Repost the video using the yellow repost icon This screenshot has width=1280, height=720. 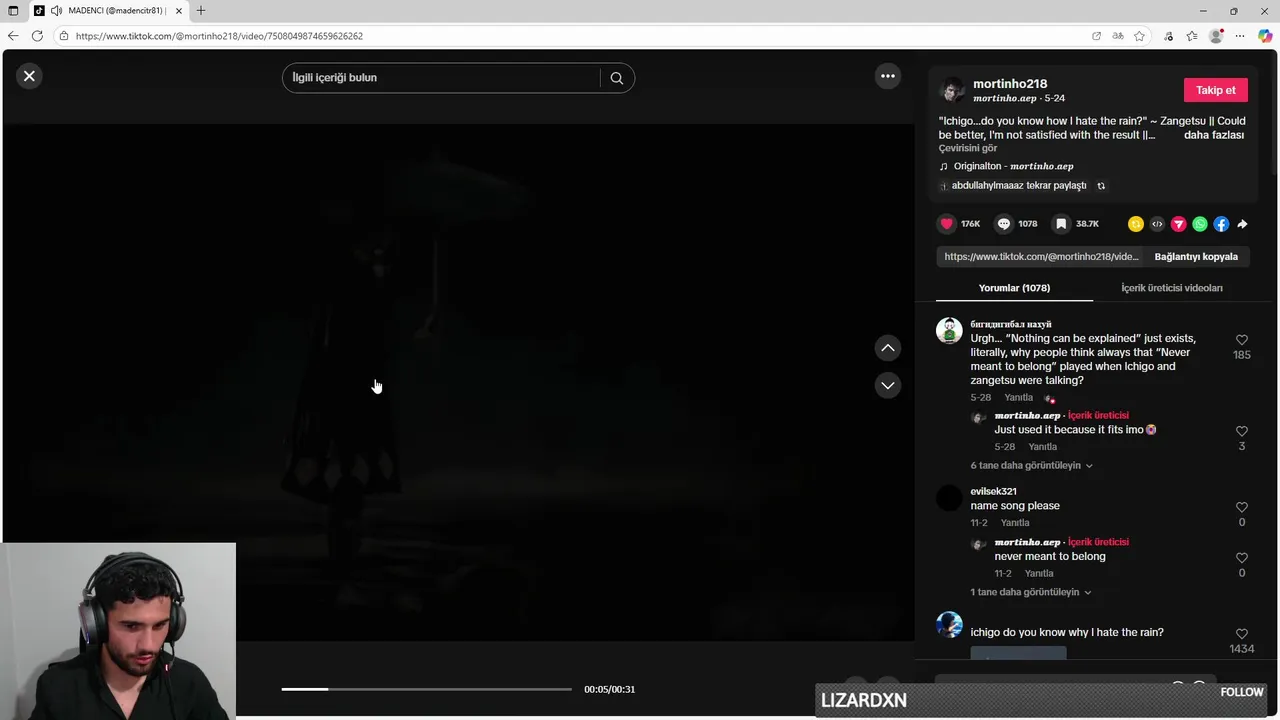[1136, 224]
